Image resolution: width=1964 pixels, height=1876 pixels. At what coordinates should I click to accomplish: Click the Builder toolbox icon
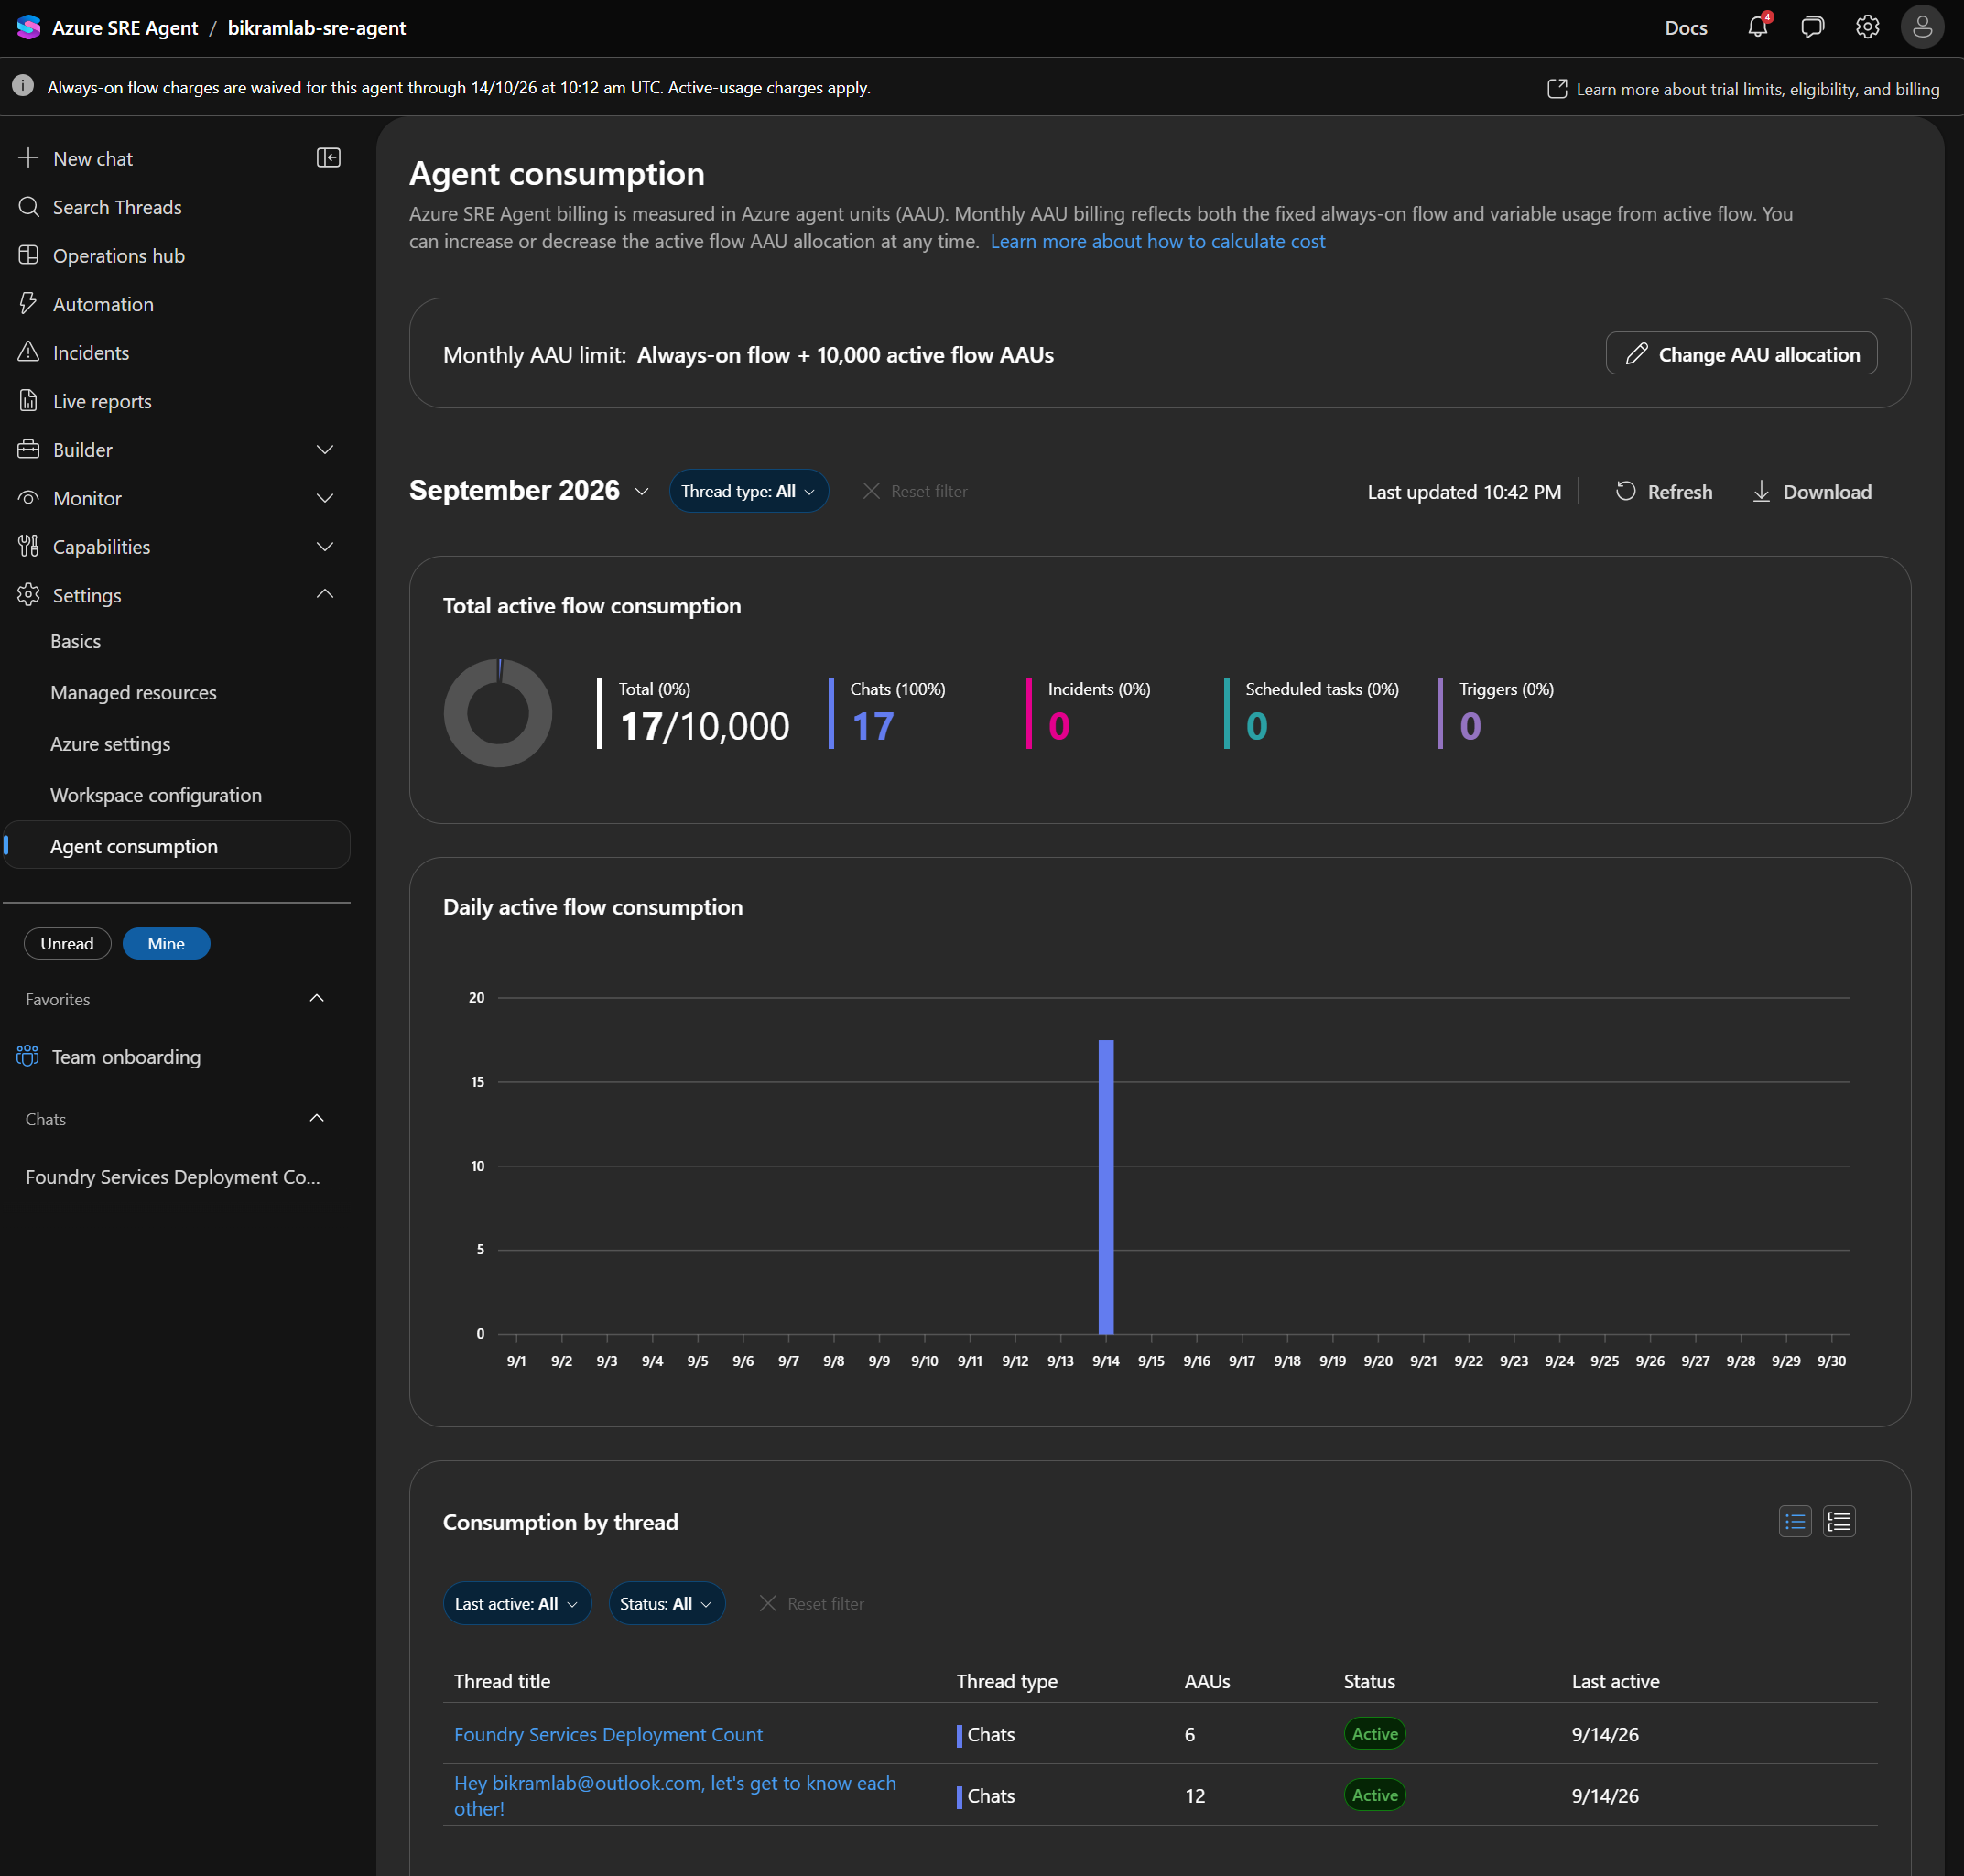point(28,449)
